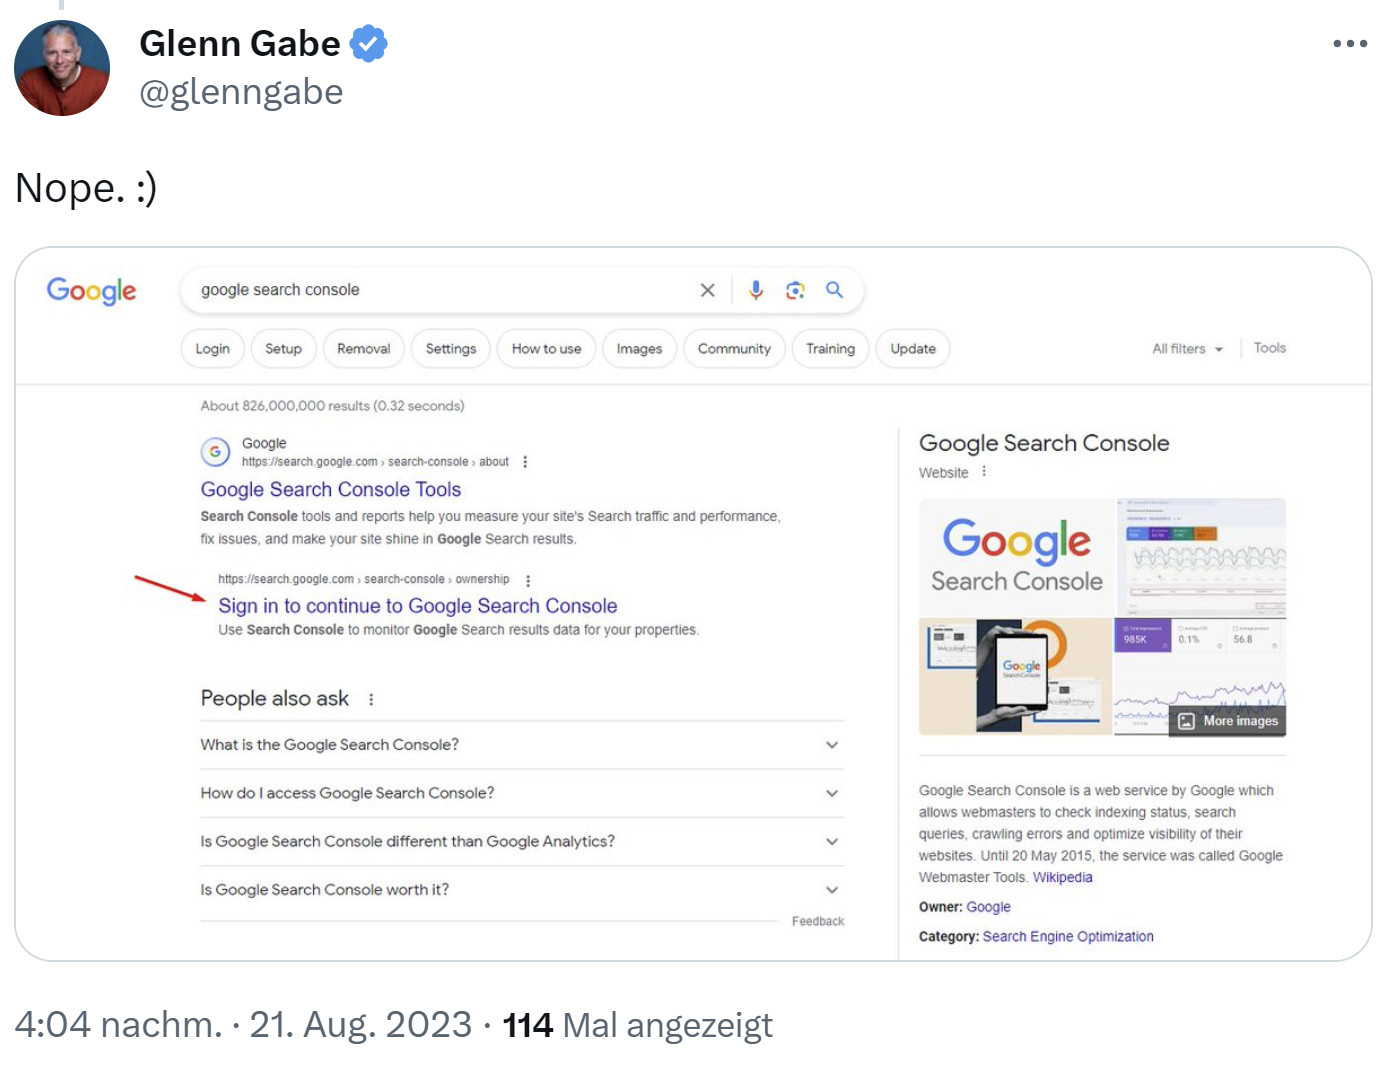Open Google Lens search-by-image icon

click(x=795, y=290)
